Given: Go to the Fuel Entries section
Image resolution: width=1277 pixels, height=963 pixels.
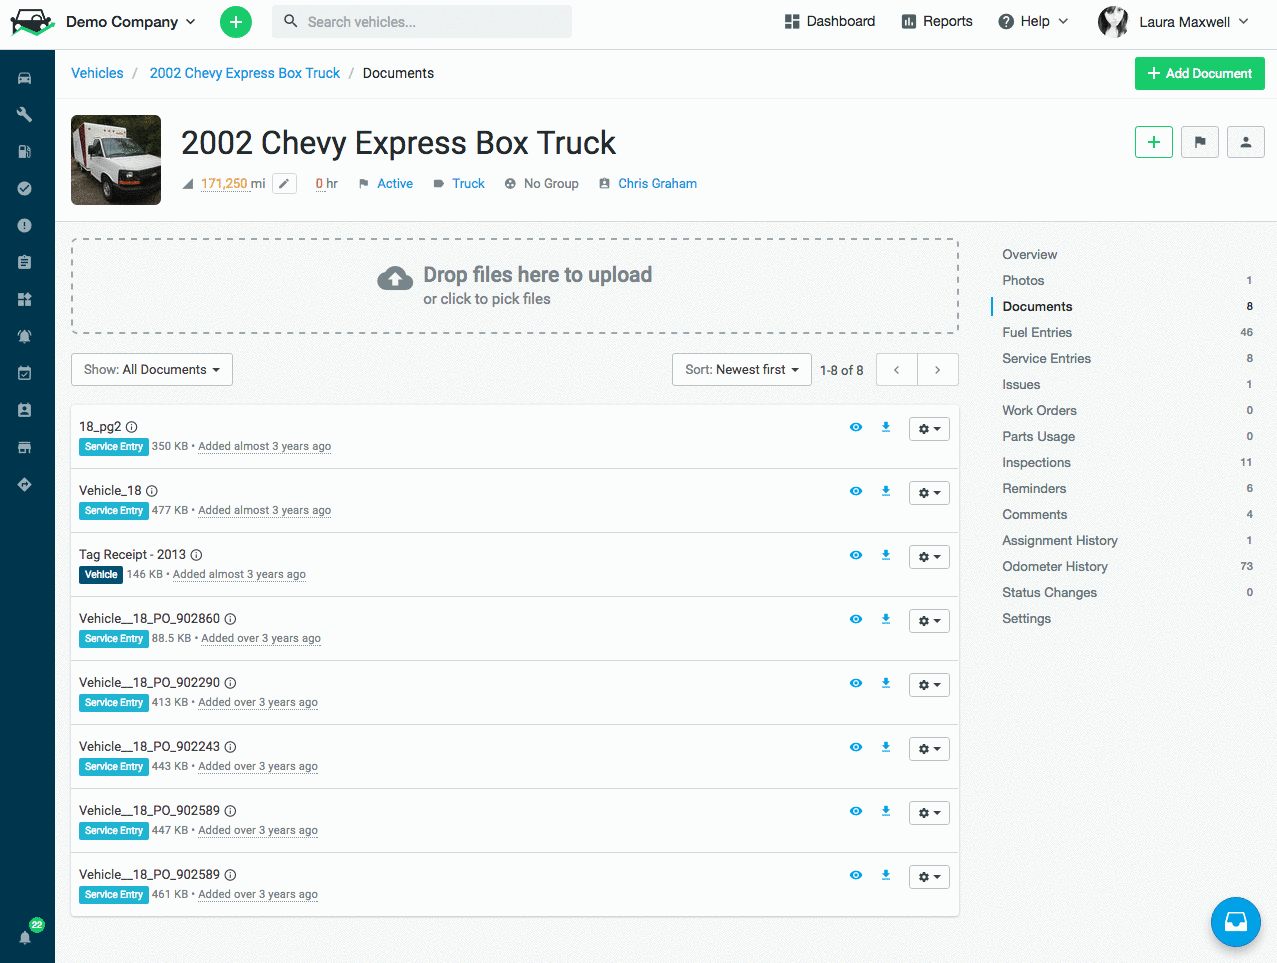Looking at the screenshot, I should pos(1037,332).
